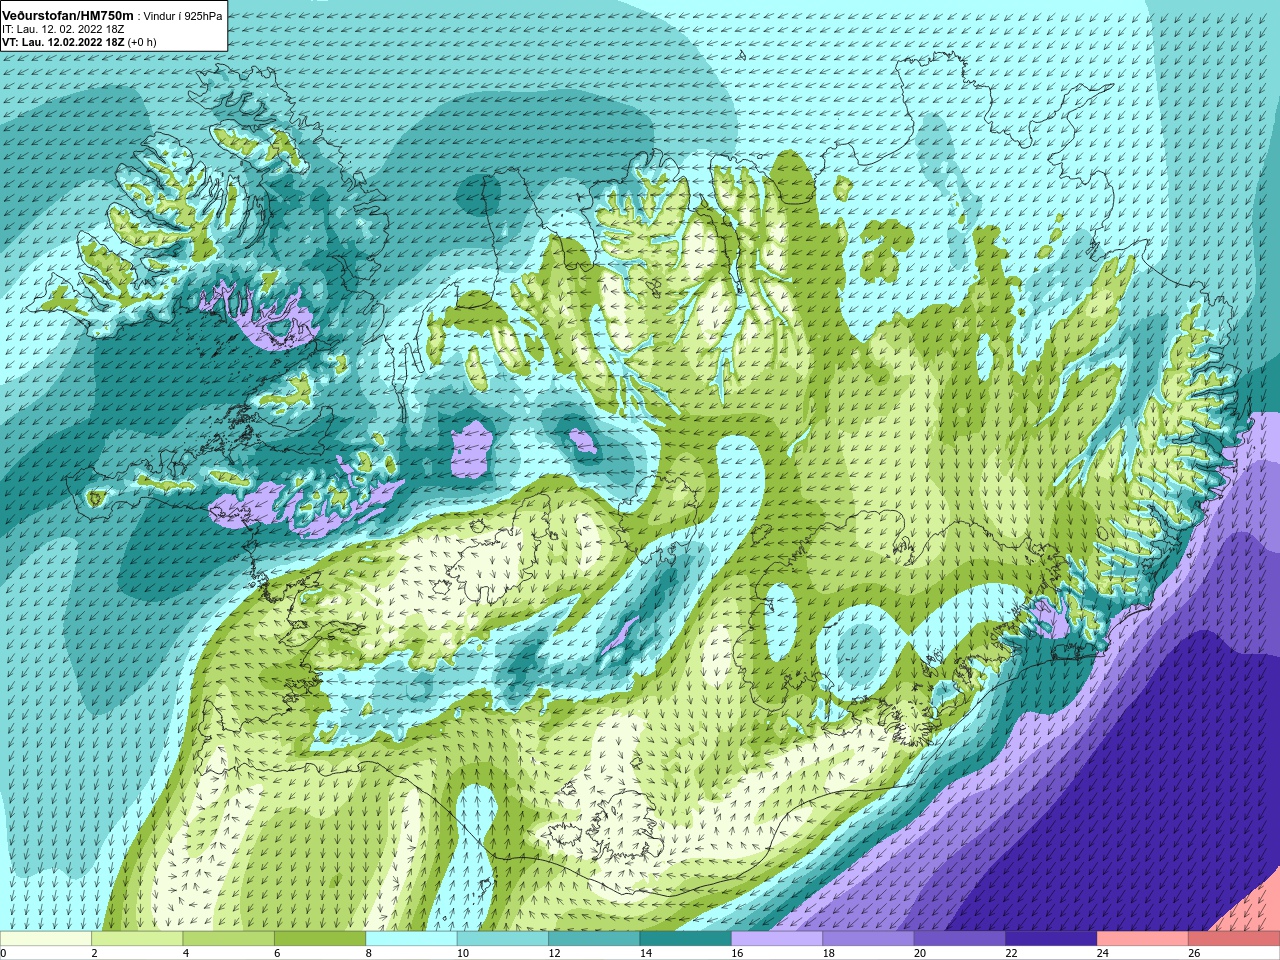Select the light yellow-green 2–4 legend swatch
The image size is (1280, 960).
tap(137, 939)
